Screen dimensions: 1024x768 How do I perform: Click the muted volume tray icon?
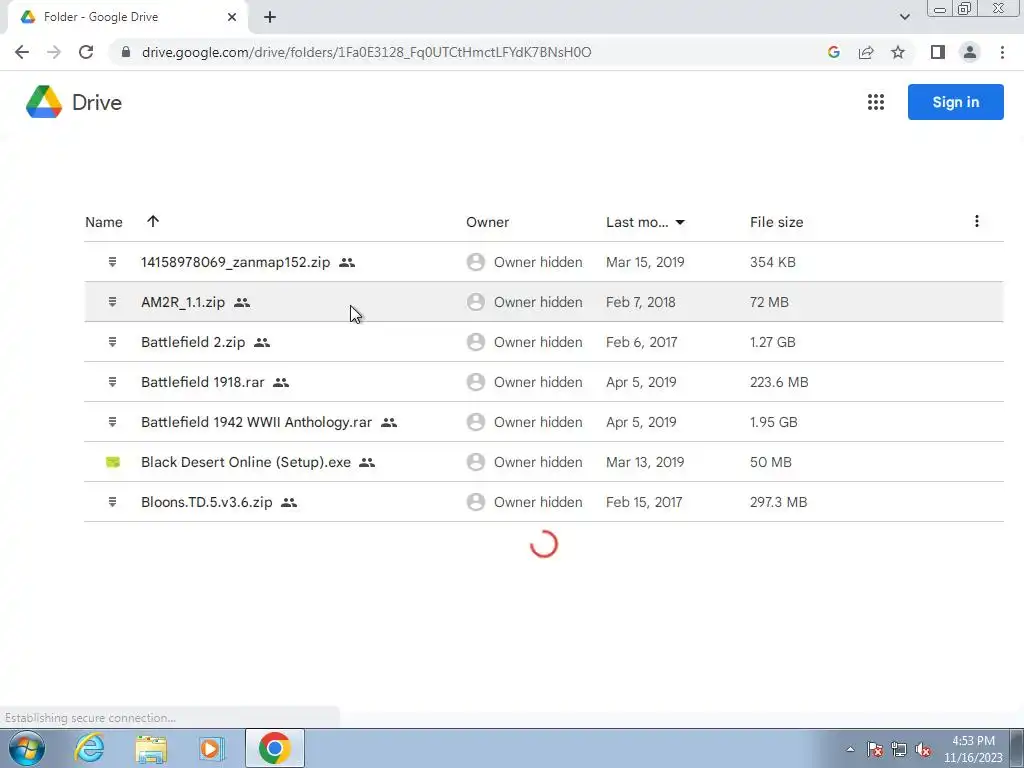coord(923,749)
